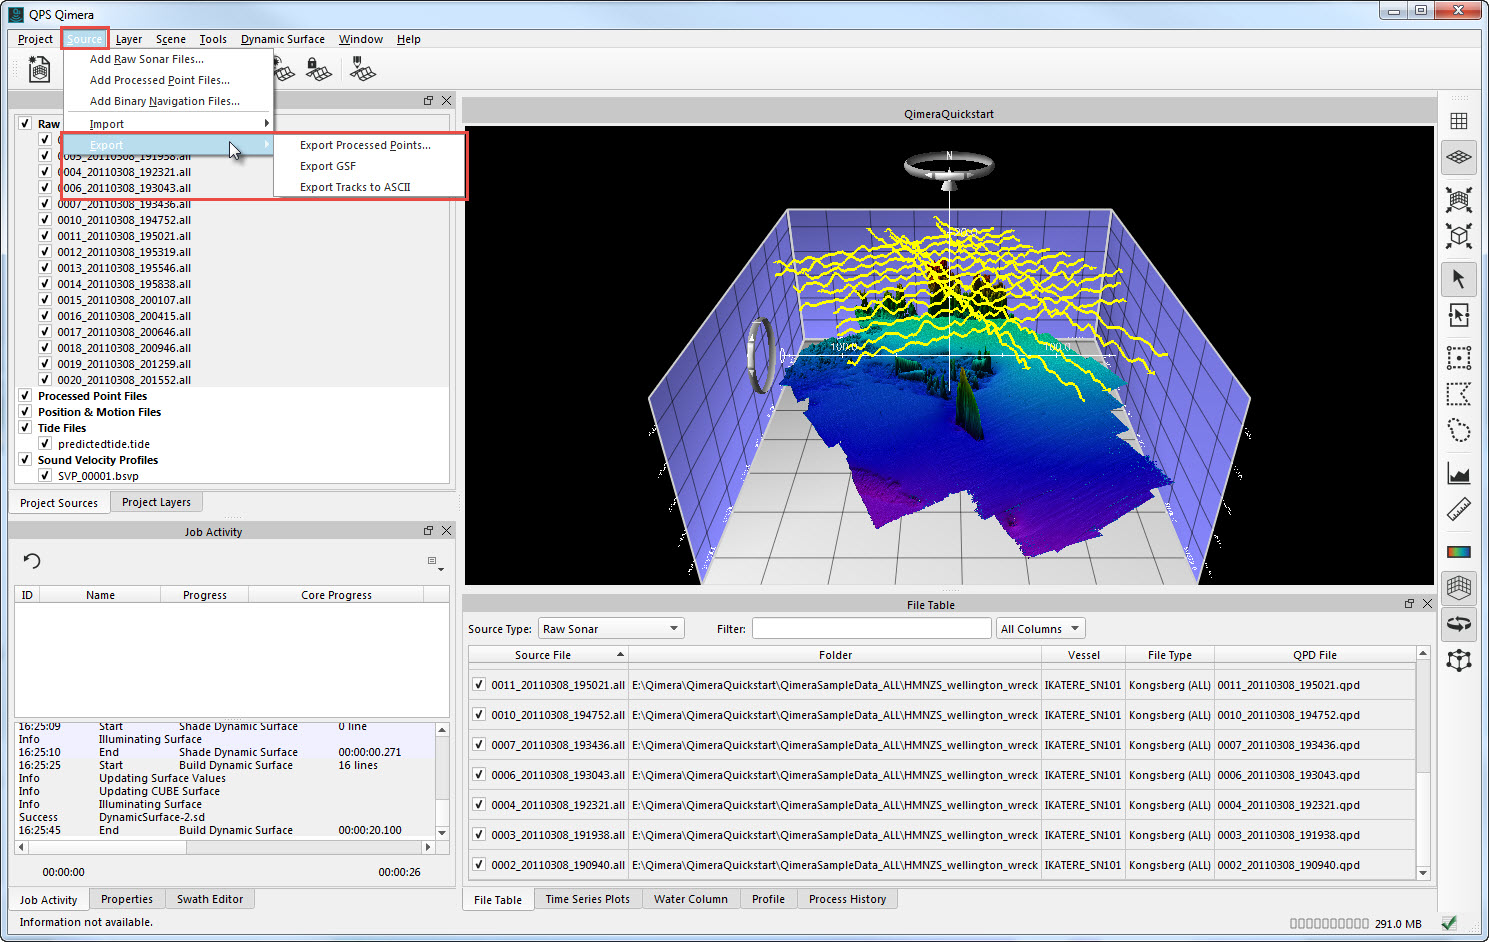Open the profile graph tool icon
Image resolution: width=1489 pixels, height=942 pixels.
[1458, 473]
